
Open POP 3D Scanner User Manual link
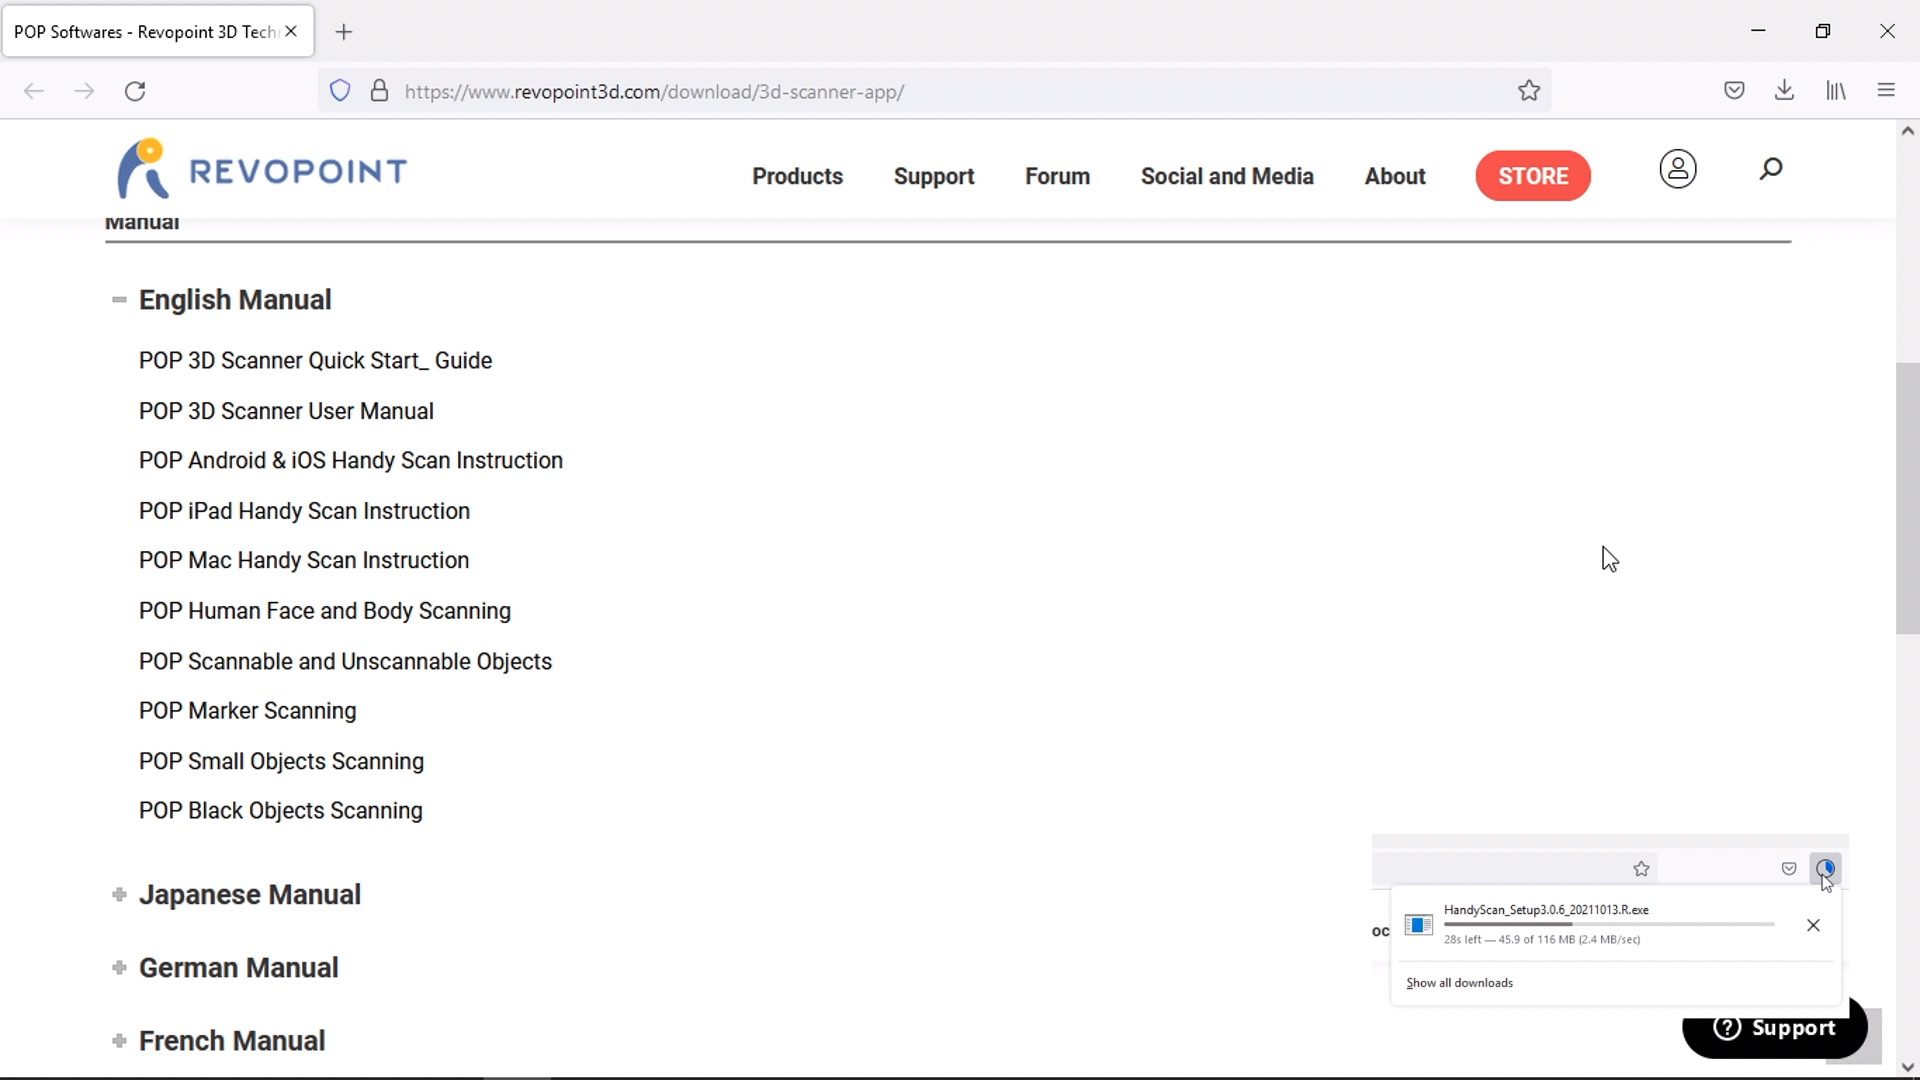click(286, 411)
